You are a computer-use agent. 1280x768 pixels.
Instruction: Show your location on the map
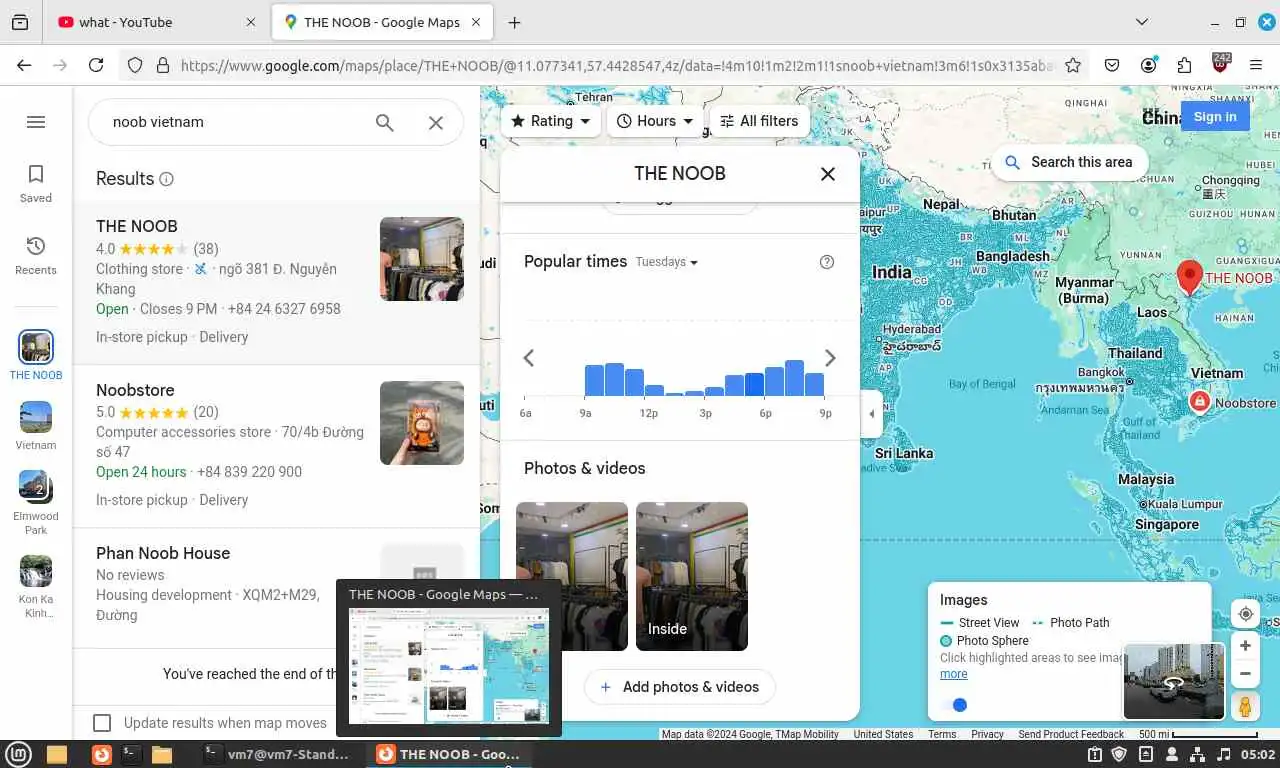(x=1246, y=614)
